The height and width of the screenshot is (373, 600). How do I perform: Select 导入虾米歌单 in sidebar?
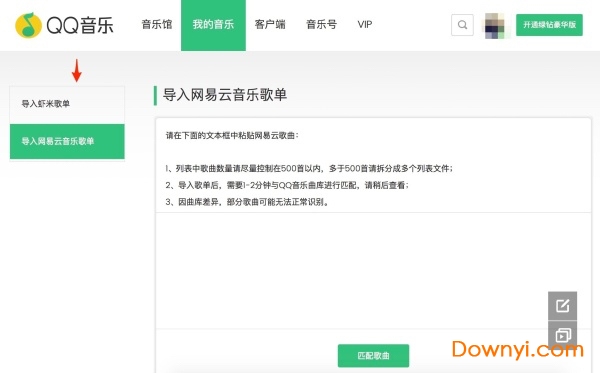click(67, 104)
